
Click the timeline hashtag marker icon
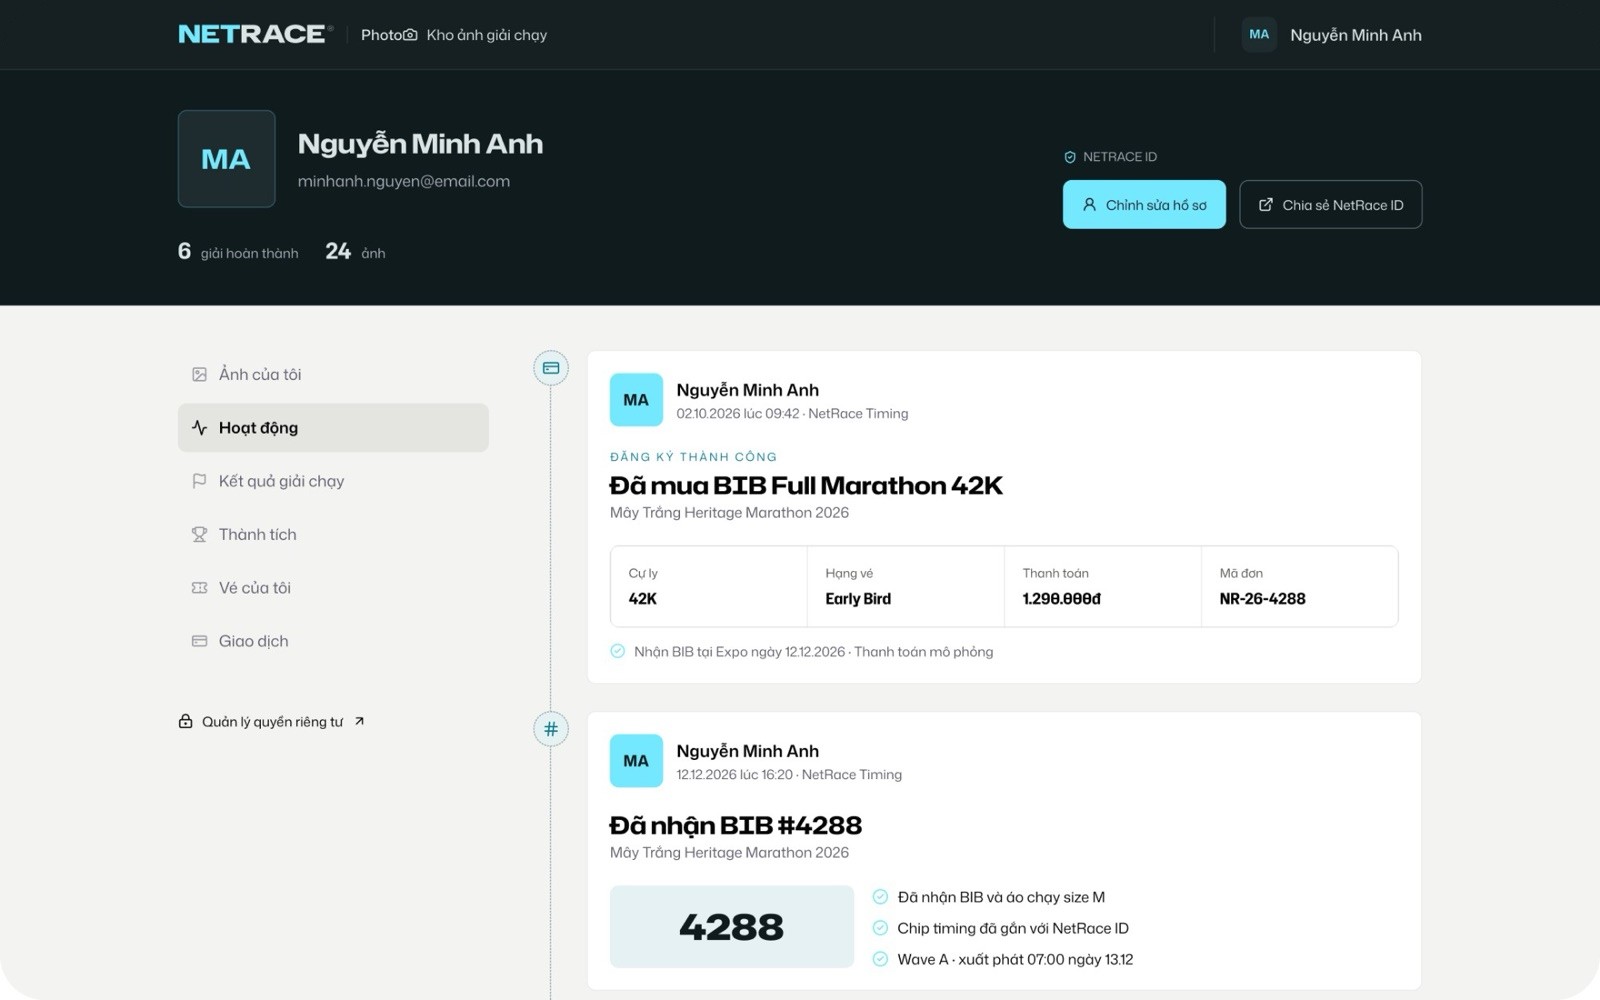[x=551, y=729]
